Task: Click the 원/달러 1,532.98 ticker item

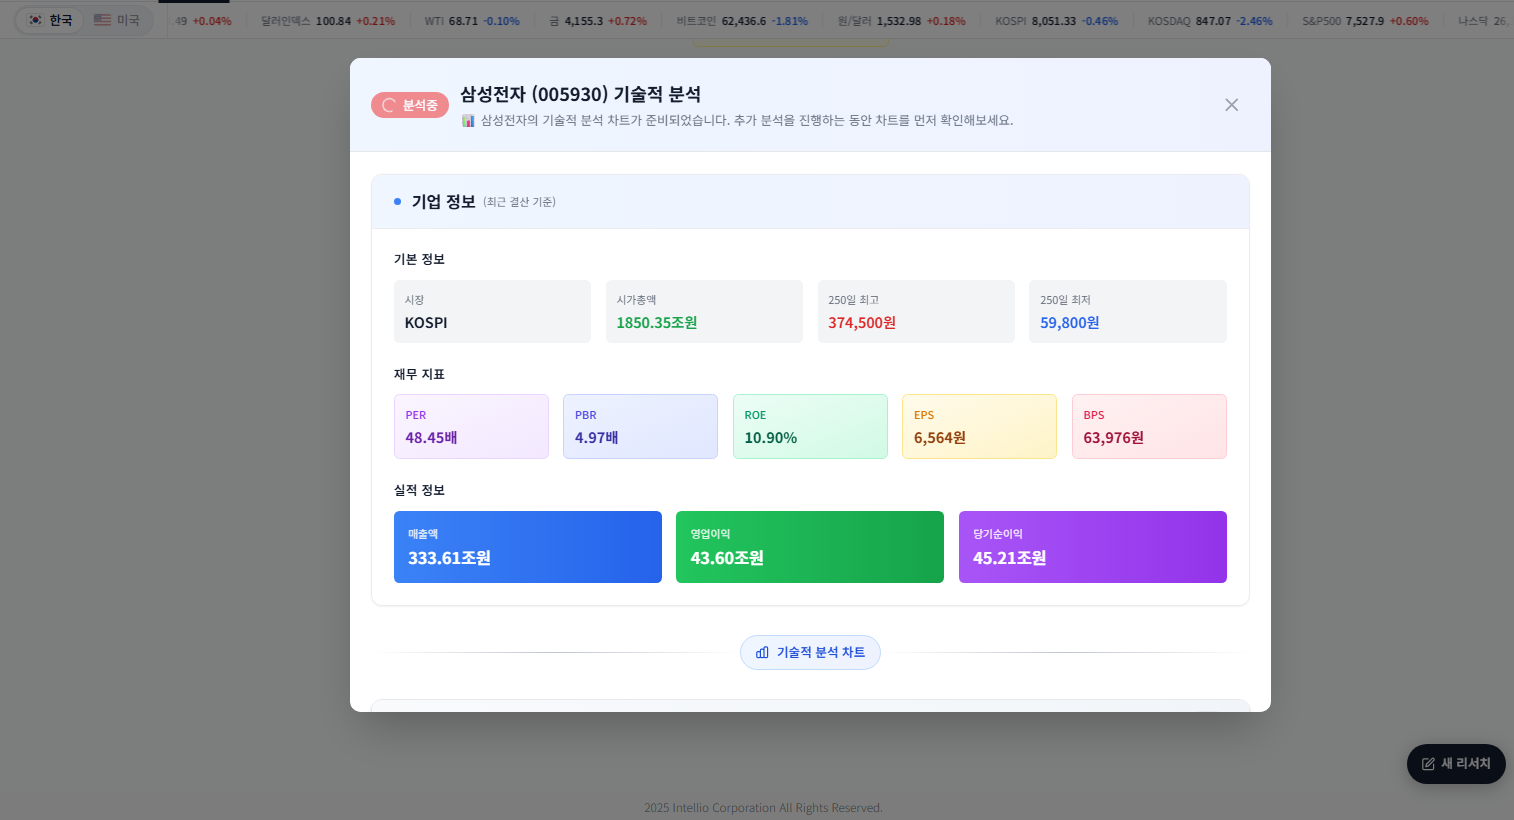Action: coord(901,21)
